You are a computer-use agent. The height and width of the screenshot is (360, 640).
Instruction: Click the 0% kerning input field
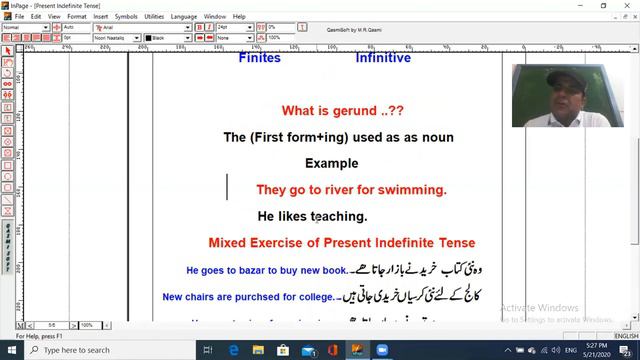pos(281,27)
